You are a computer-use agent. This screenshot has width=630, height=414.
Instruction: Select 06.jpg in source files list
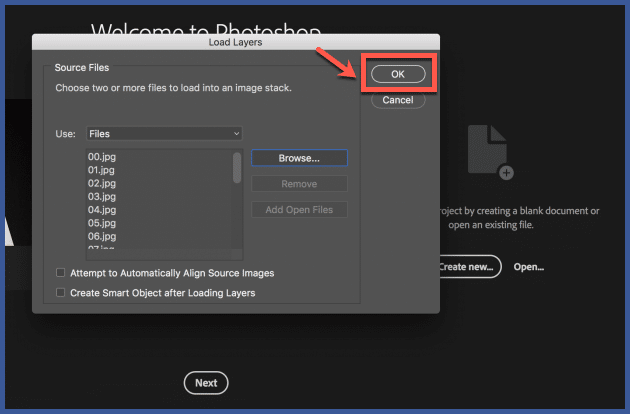click(x=102, y=236)
